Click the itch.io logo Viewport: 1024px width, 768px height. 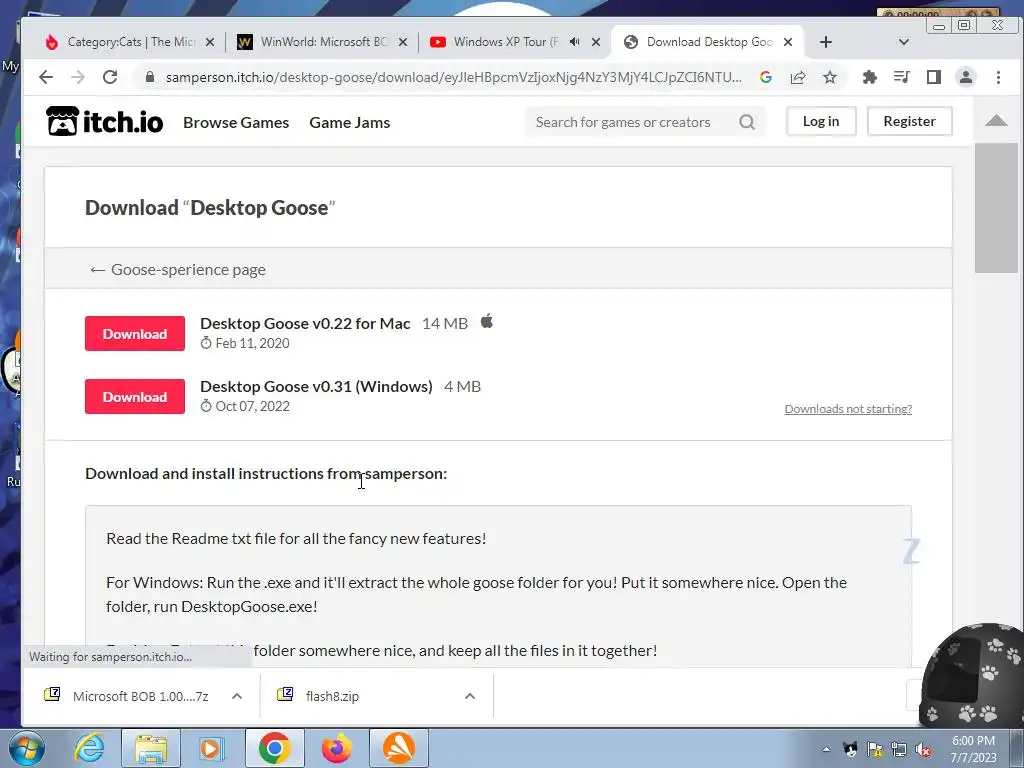tap(104, 121)
